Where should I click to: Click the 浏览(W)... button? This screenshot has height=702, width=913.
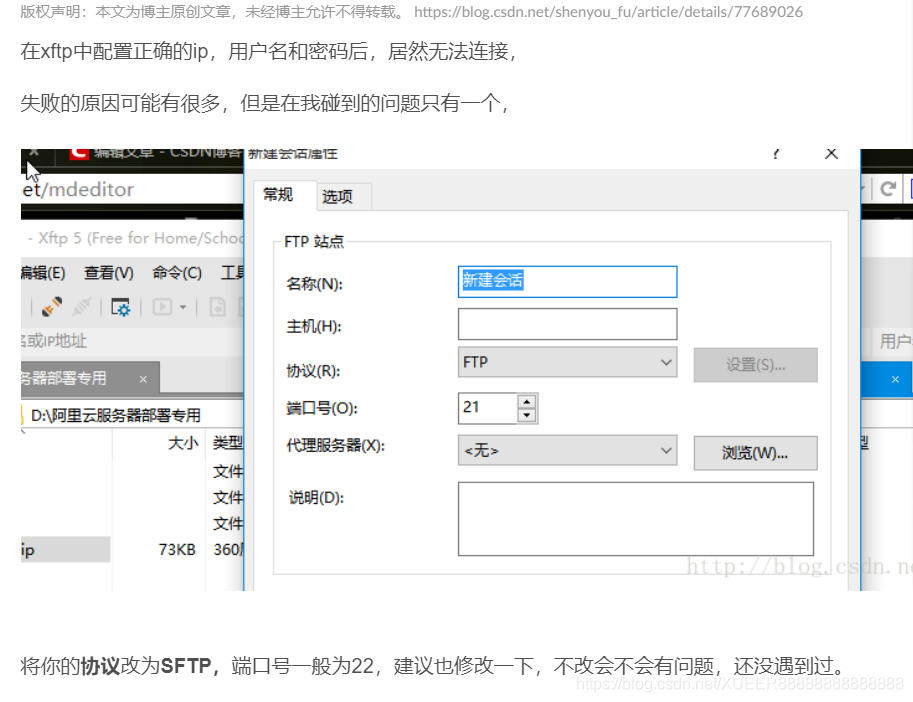coord(755,453)
